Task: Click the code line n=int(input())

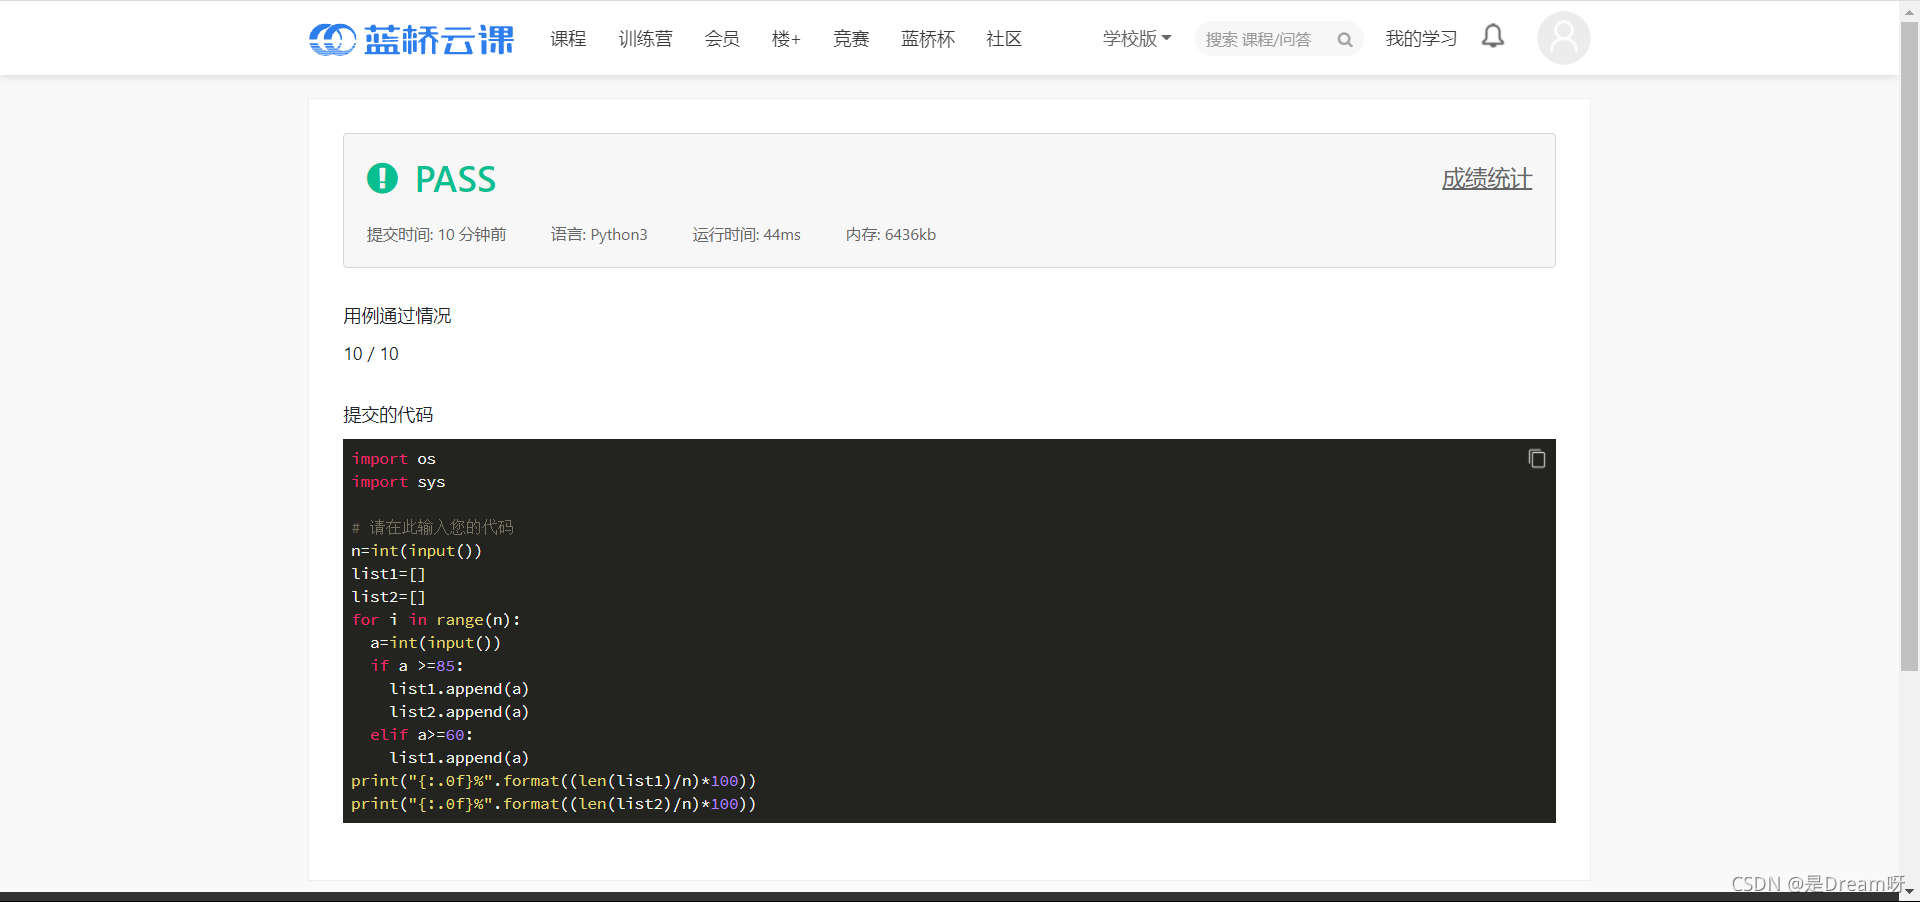Action: [x=416, y=551]
